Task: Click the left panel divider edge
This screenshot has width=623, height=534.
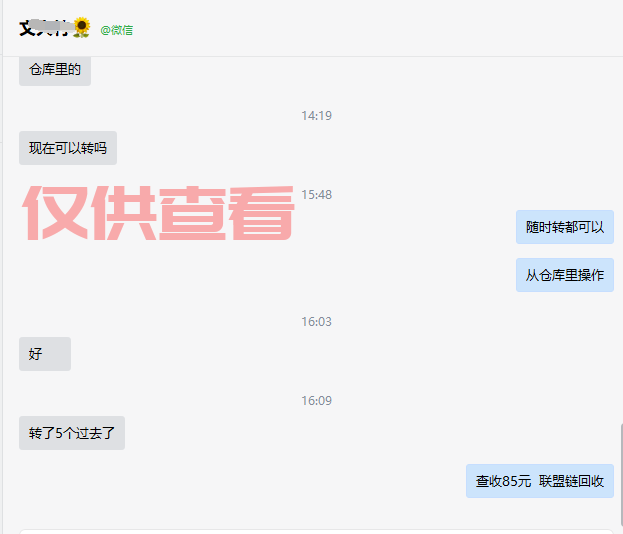Action: coord(2,267)
